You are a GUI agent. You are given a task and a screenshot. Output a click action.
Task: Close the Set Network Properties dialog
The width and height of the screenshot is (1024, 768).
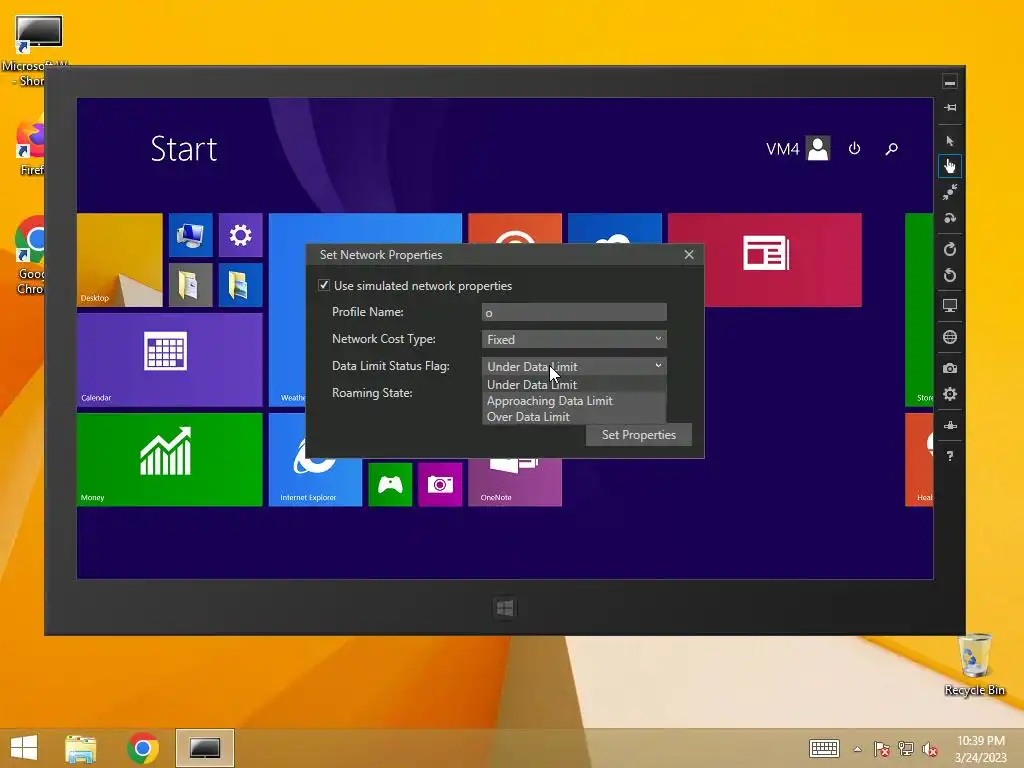tap(689, 255)
